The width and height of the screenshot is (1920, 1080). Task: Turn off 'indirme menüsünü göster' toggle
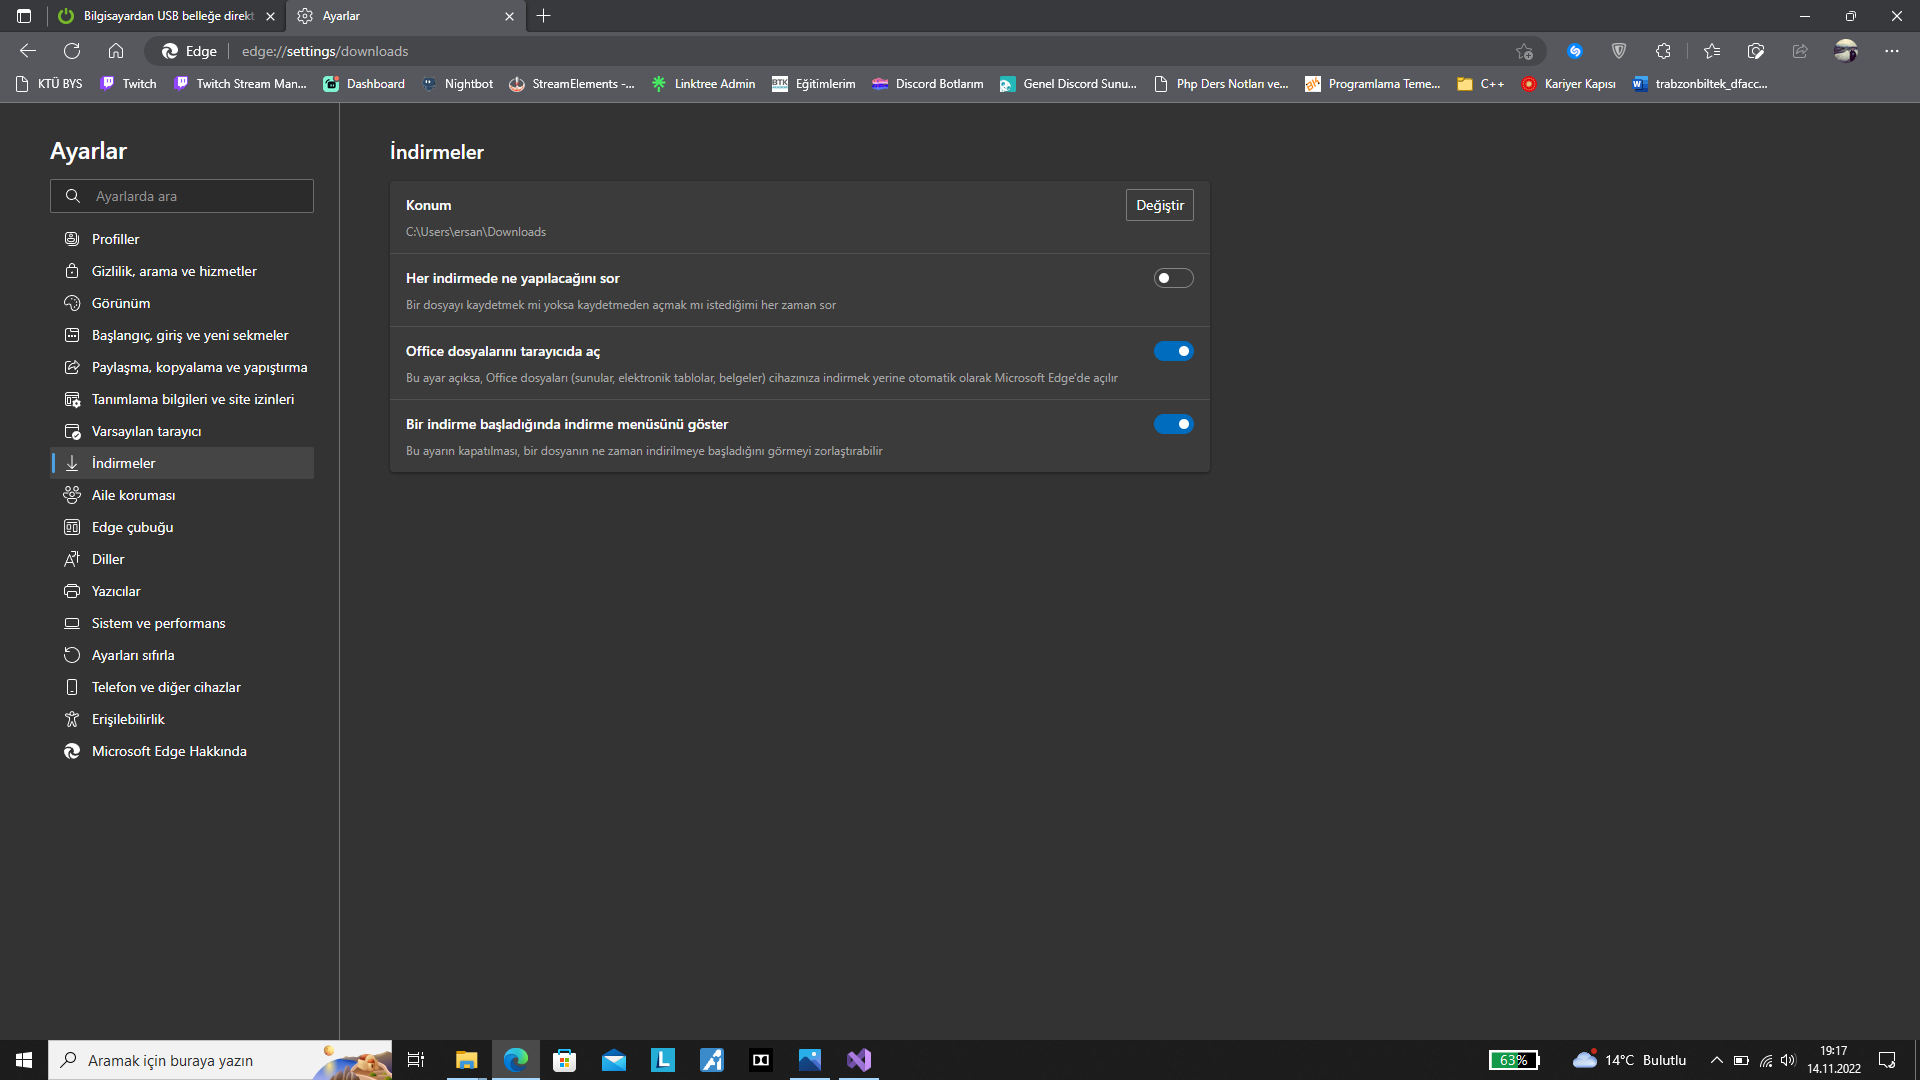coord(1173,424)
